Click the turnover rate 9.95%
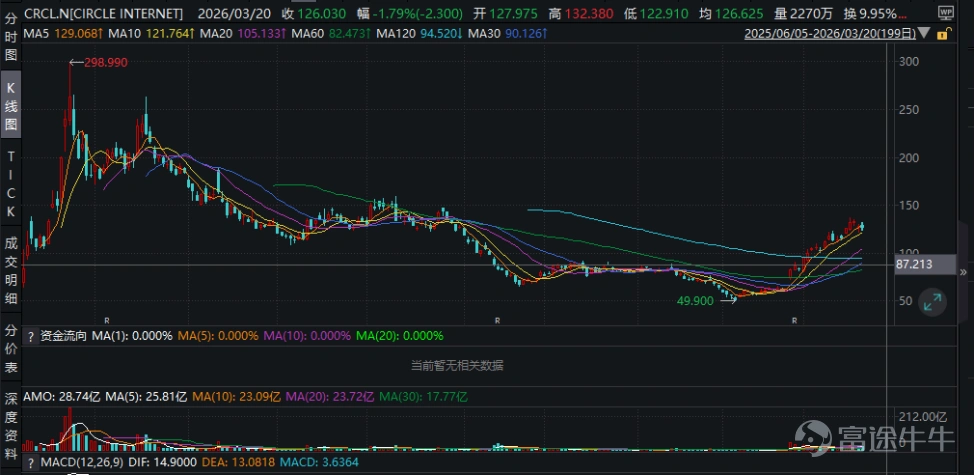The height and width of the screenshot is (475, 975). point(876,13)
